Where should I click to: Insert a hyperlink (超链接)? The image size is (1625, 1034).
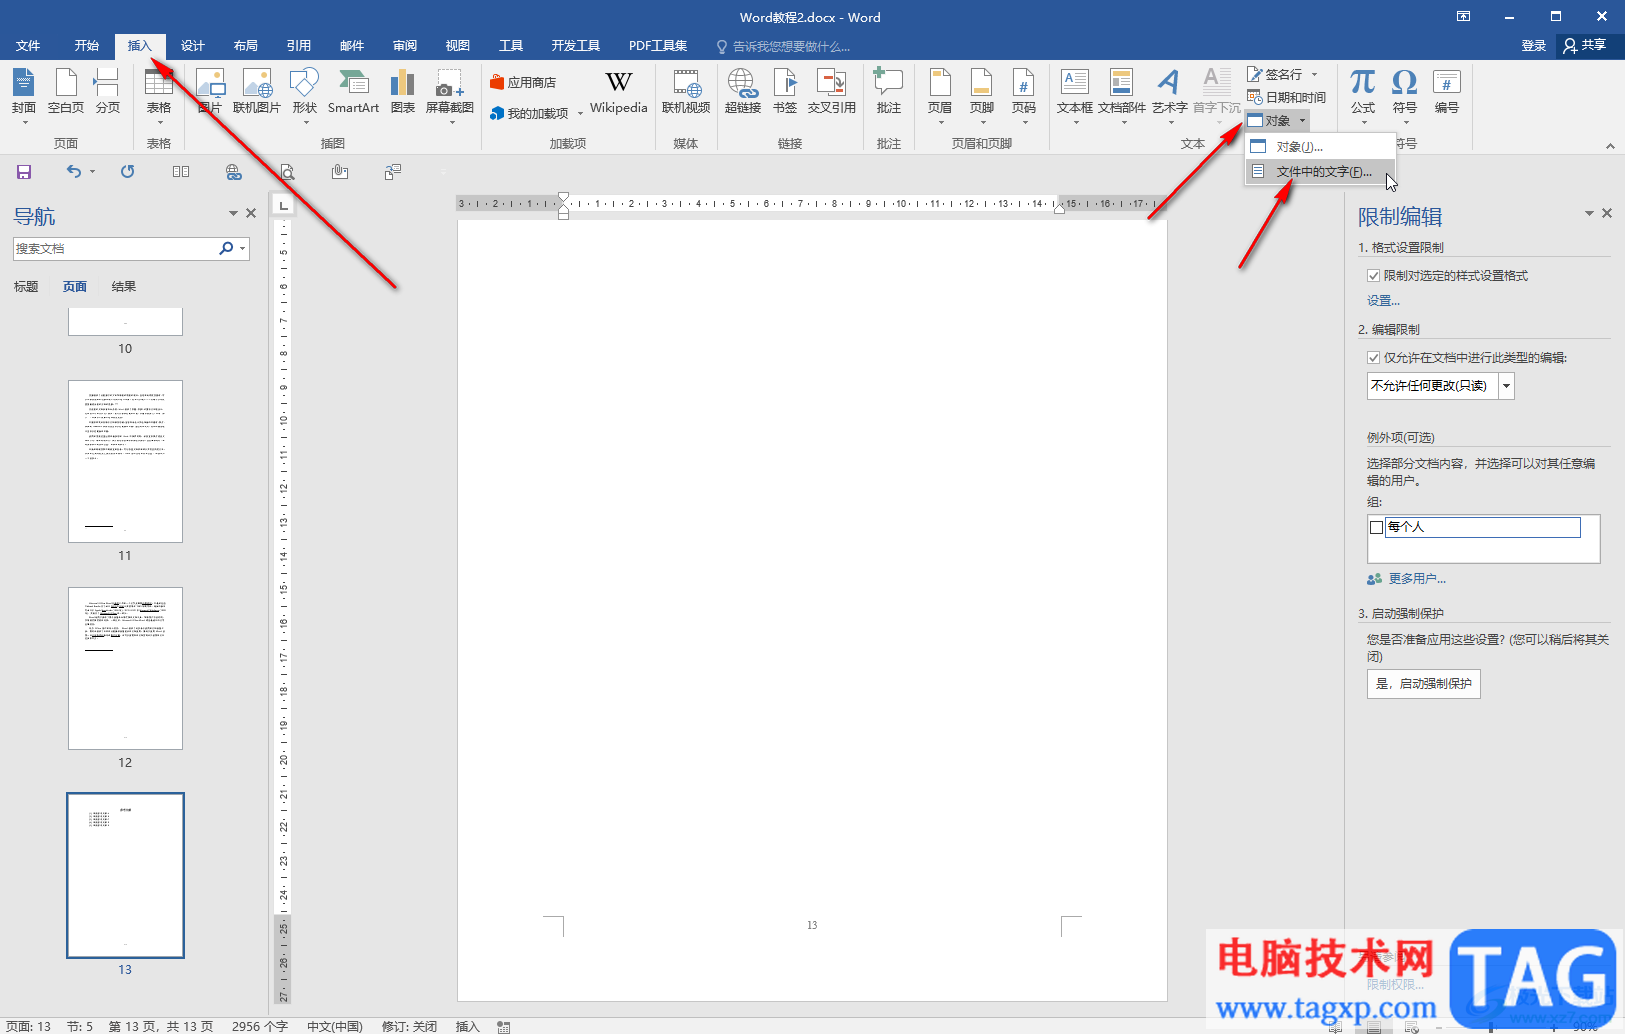point(743,92)
